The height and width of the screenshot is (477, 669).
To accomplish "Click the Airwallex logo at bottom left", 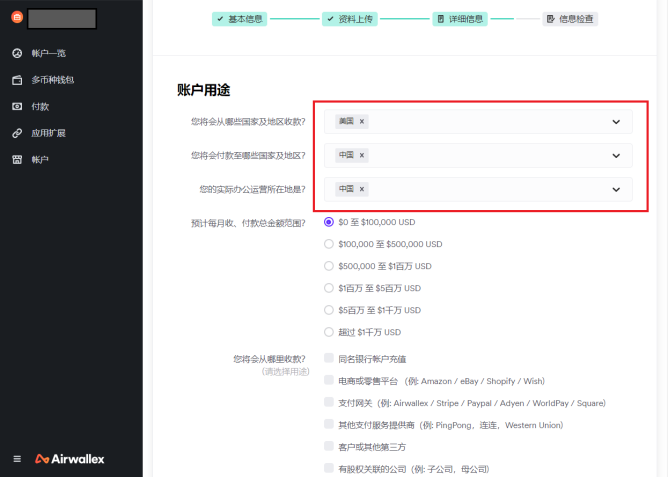I will (70, 459).
